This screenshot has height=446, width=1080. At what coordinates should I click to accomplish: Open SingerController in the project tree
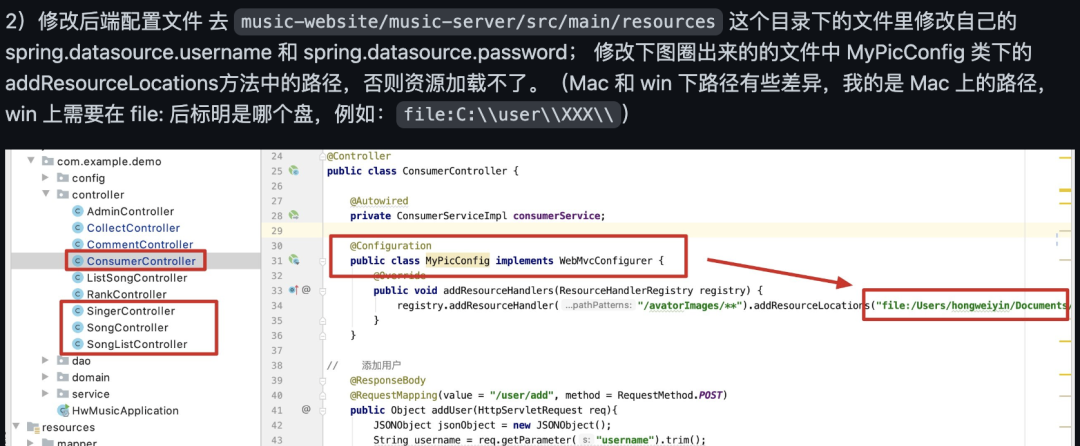[x=131, y=311]
